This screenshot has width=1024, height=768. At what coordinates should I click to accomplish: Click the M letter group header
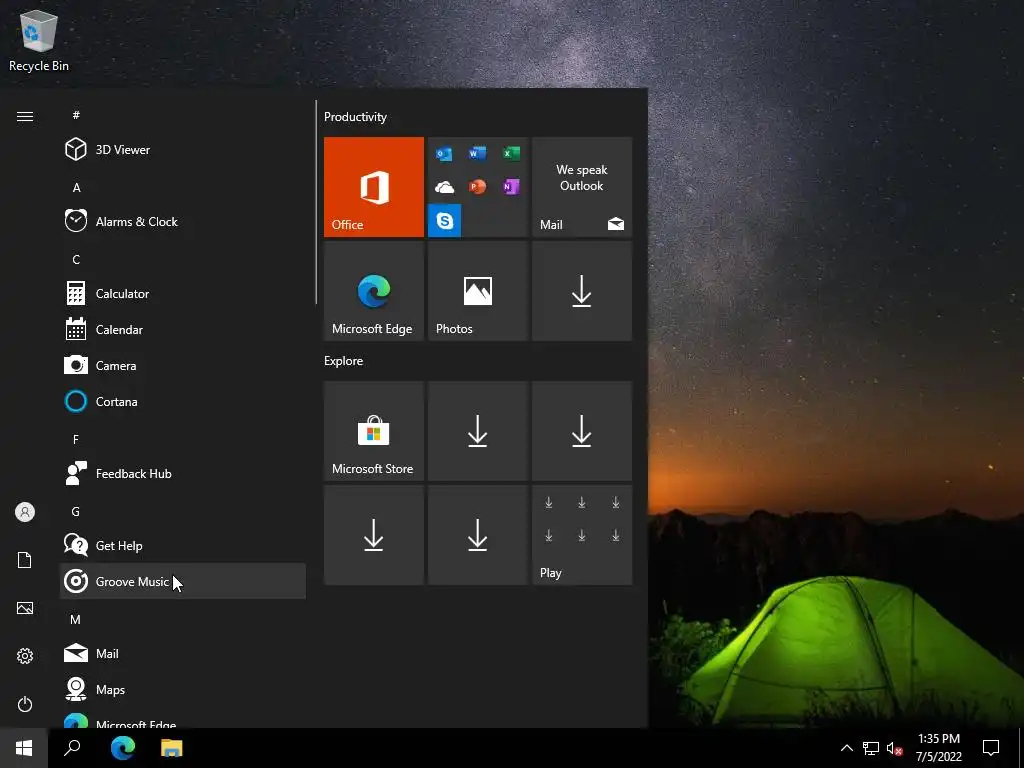click(76, 619)
